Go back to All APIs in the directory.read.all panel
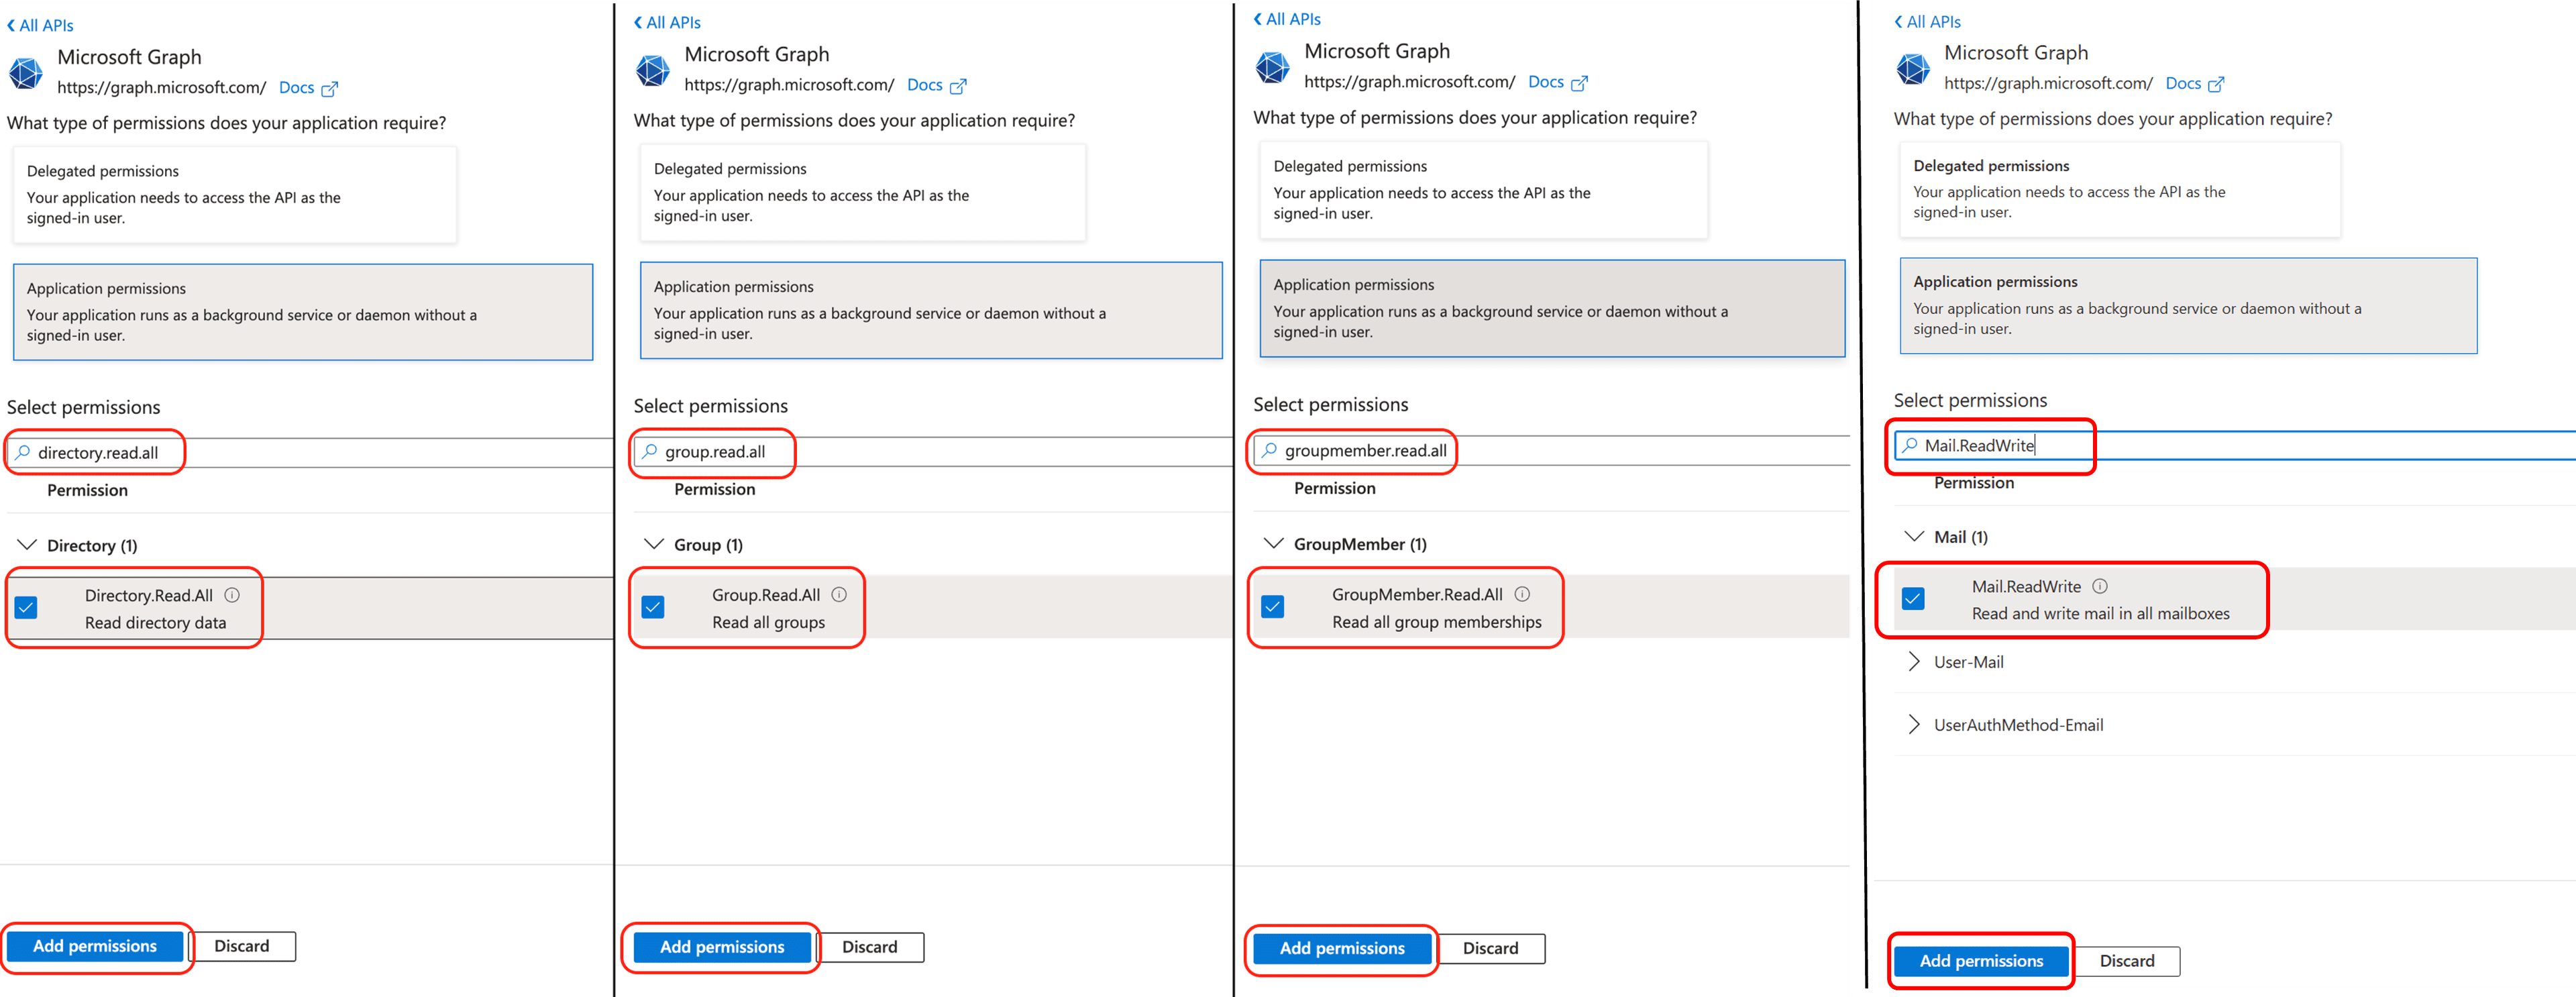 coord(40,25)
